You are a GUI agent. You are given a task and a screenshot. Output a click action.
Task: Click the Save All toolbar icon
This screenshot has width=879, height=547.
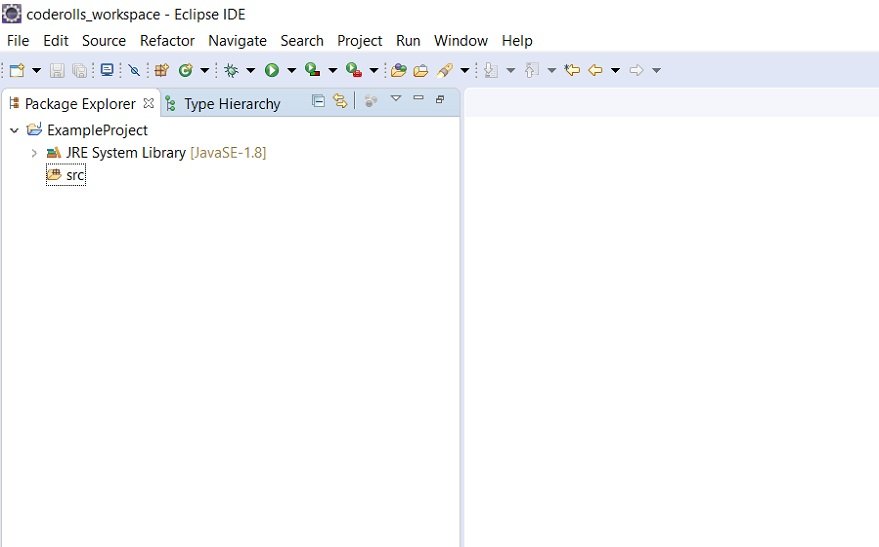point(80,70)
